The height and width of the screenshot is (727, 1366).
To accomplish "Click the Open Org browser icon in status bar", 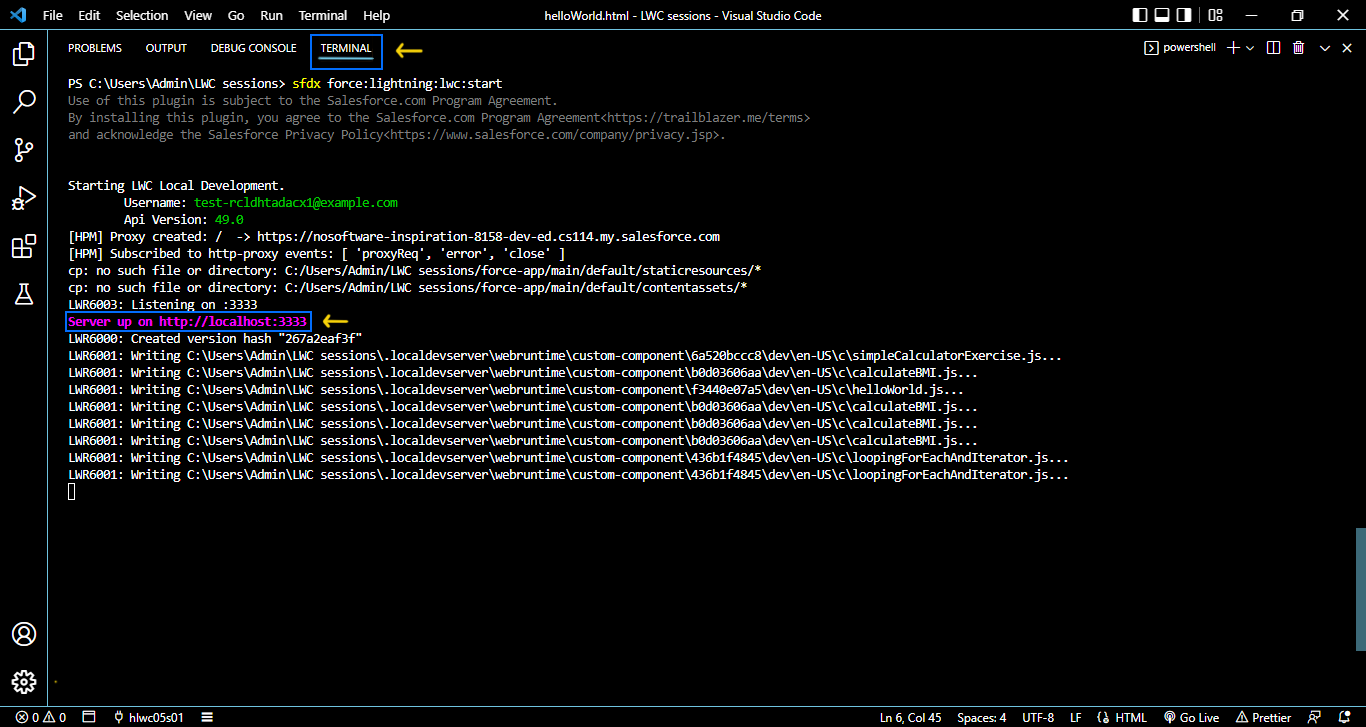I will [x=89, y=717].
